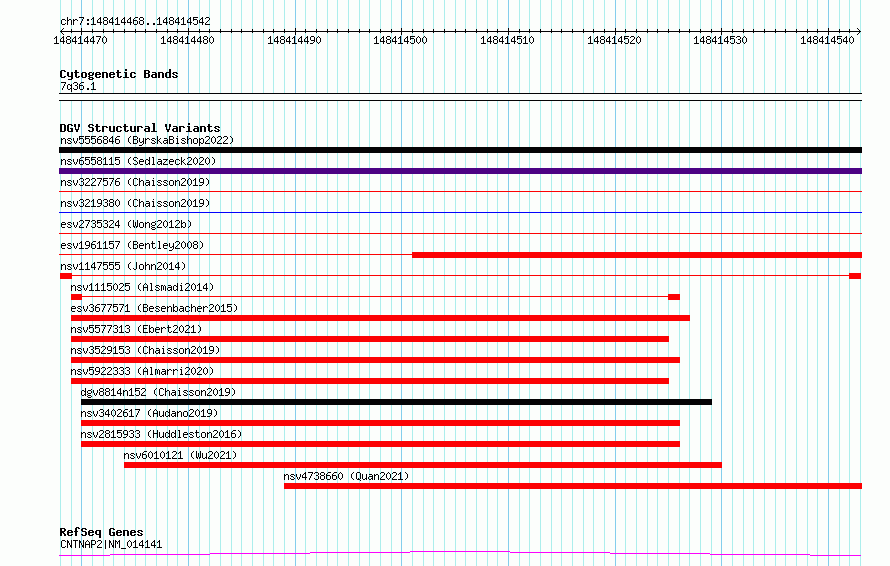Select the thick red esv1961157 bar segment

pos(637,255)
